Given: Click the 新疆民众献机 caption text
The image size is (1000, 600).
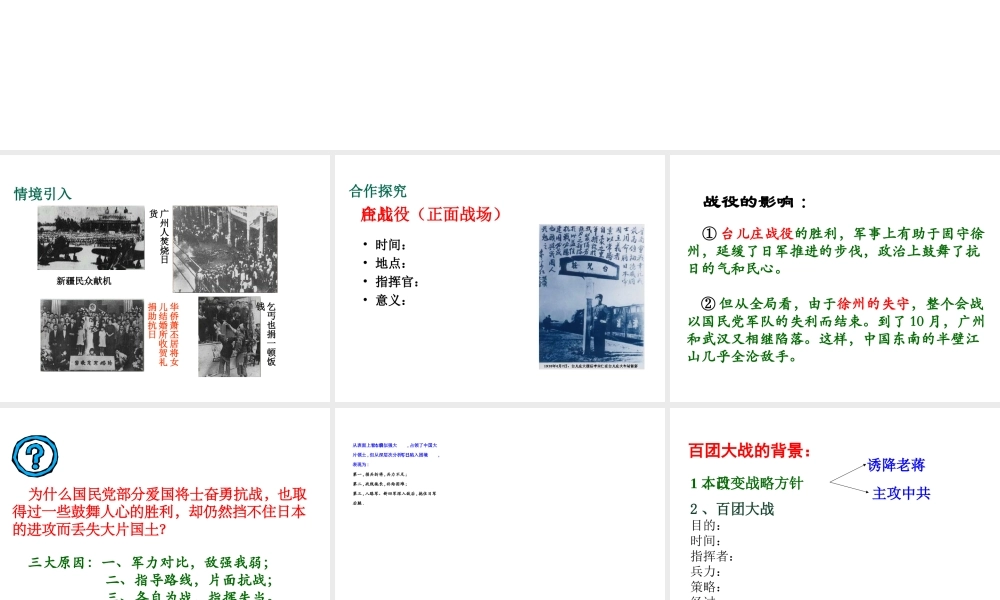Looking at the screenshot, I should click(84, 281).
